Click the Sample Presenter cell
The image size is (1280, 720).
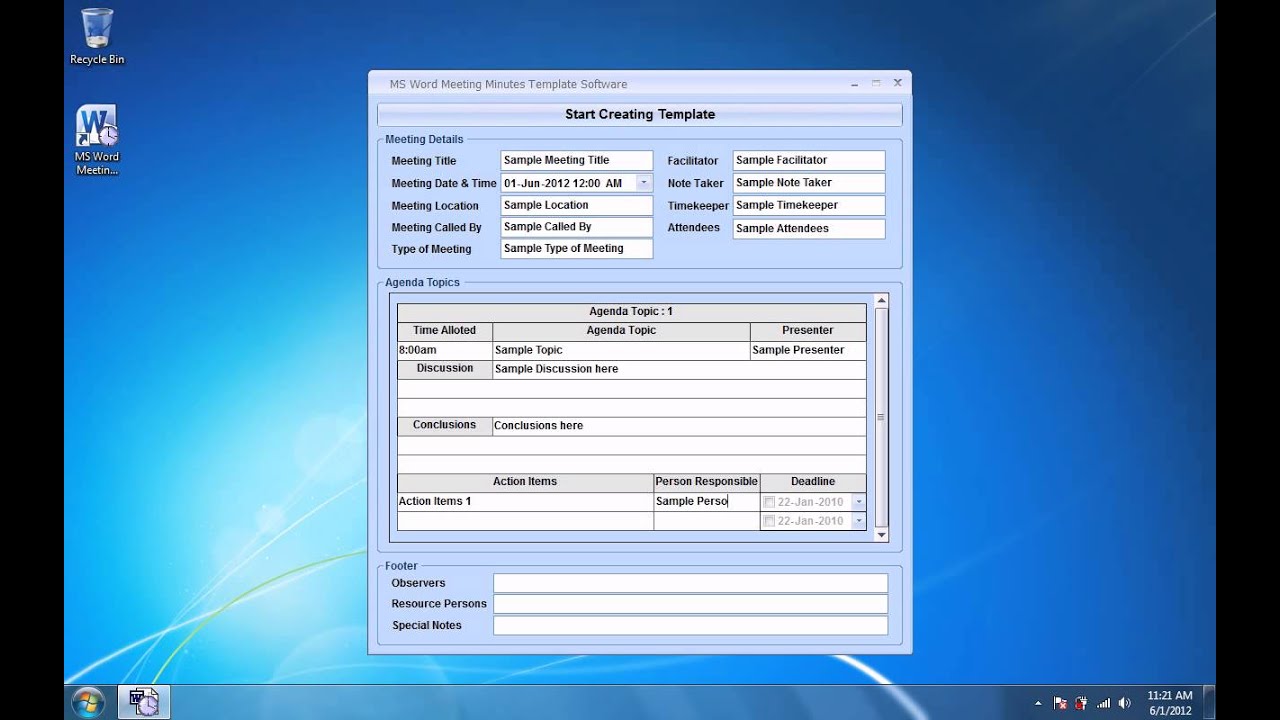coord(808,350)
